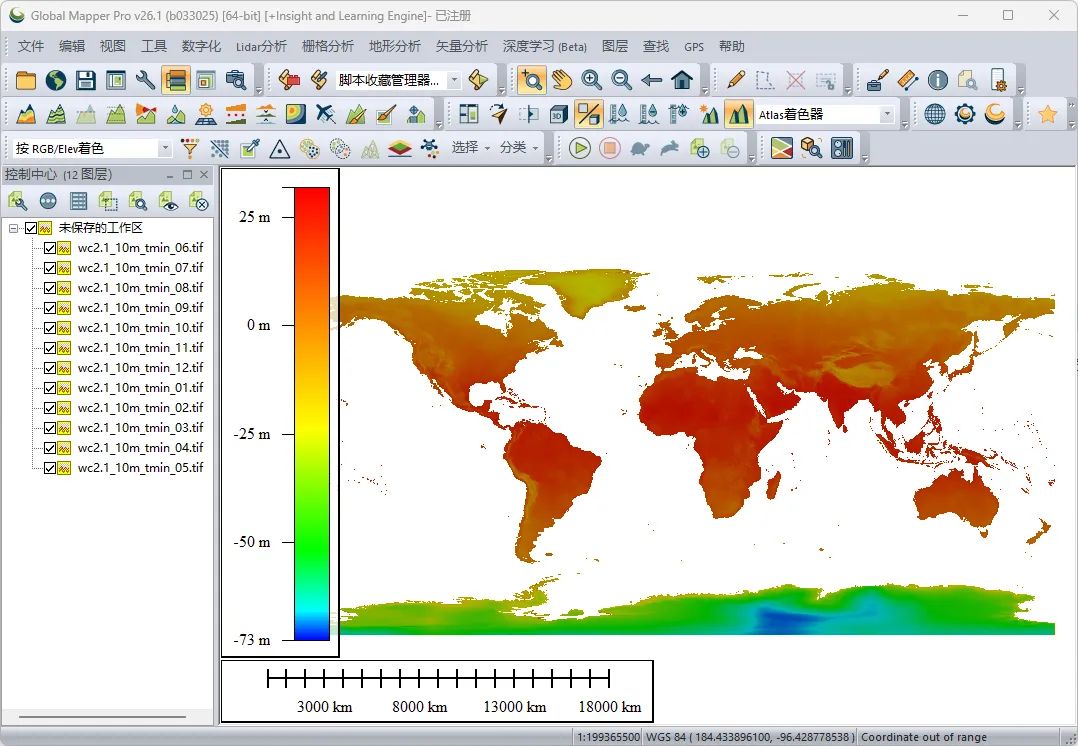Open the Atlas着色器 shader dropdown
Viewport: 1078px width, 746px height.
point(887,114)
